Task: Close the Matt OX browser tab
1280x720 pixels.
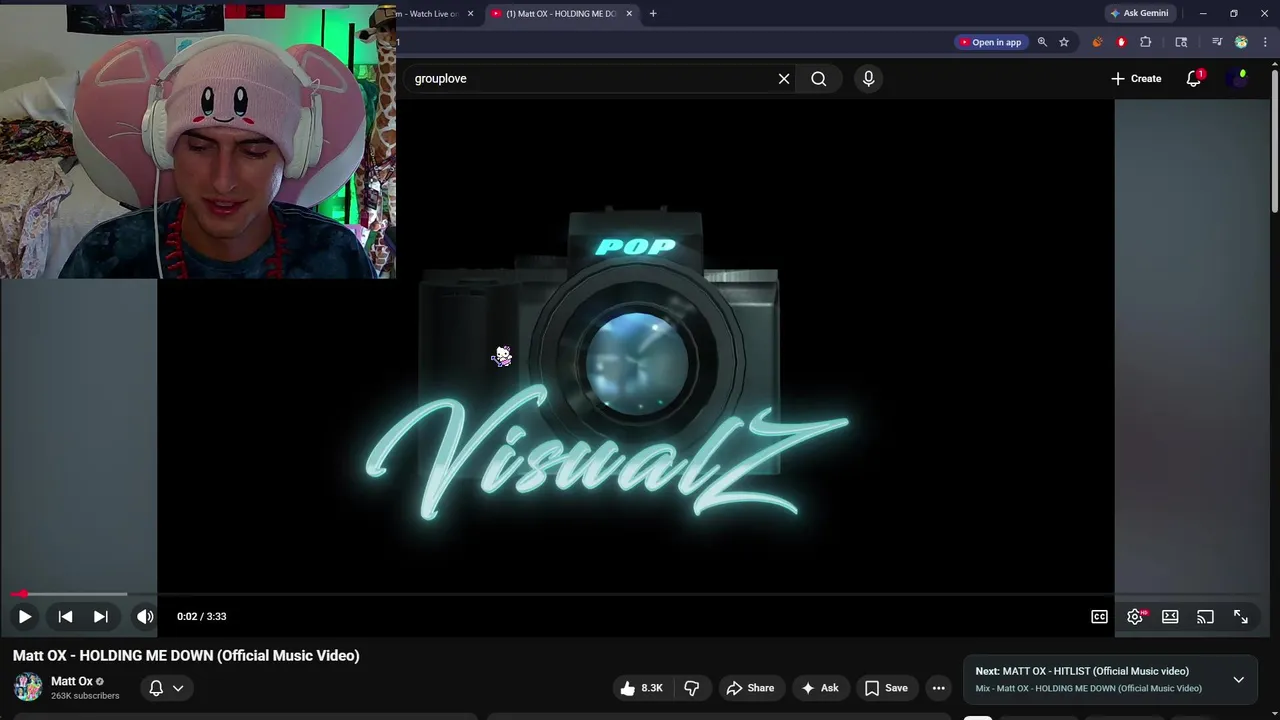Action: click(629, 14)
